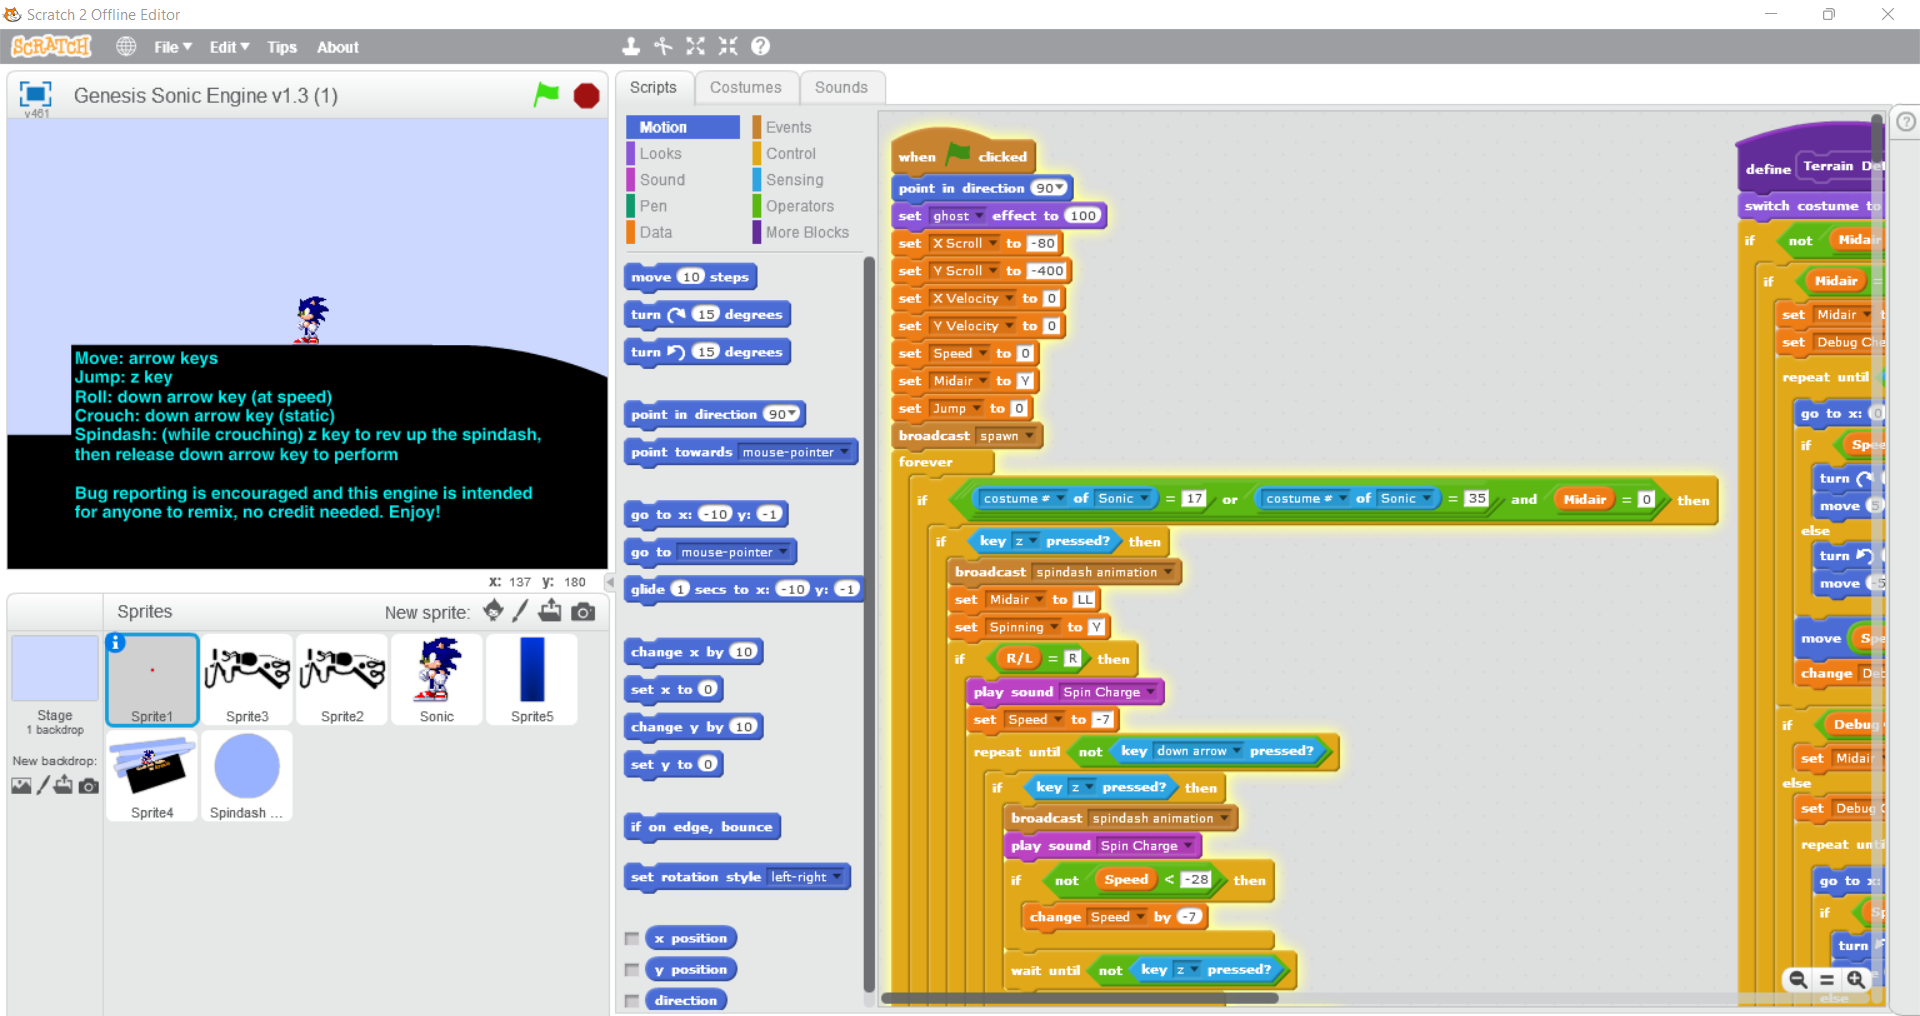Choose new sprite from library
Viewport: 1920px width, 1016px height.
[493, 611]
